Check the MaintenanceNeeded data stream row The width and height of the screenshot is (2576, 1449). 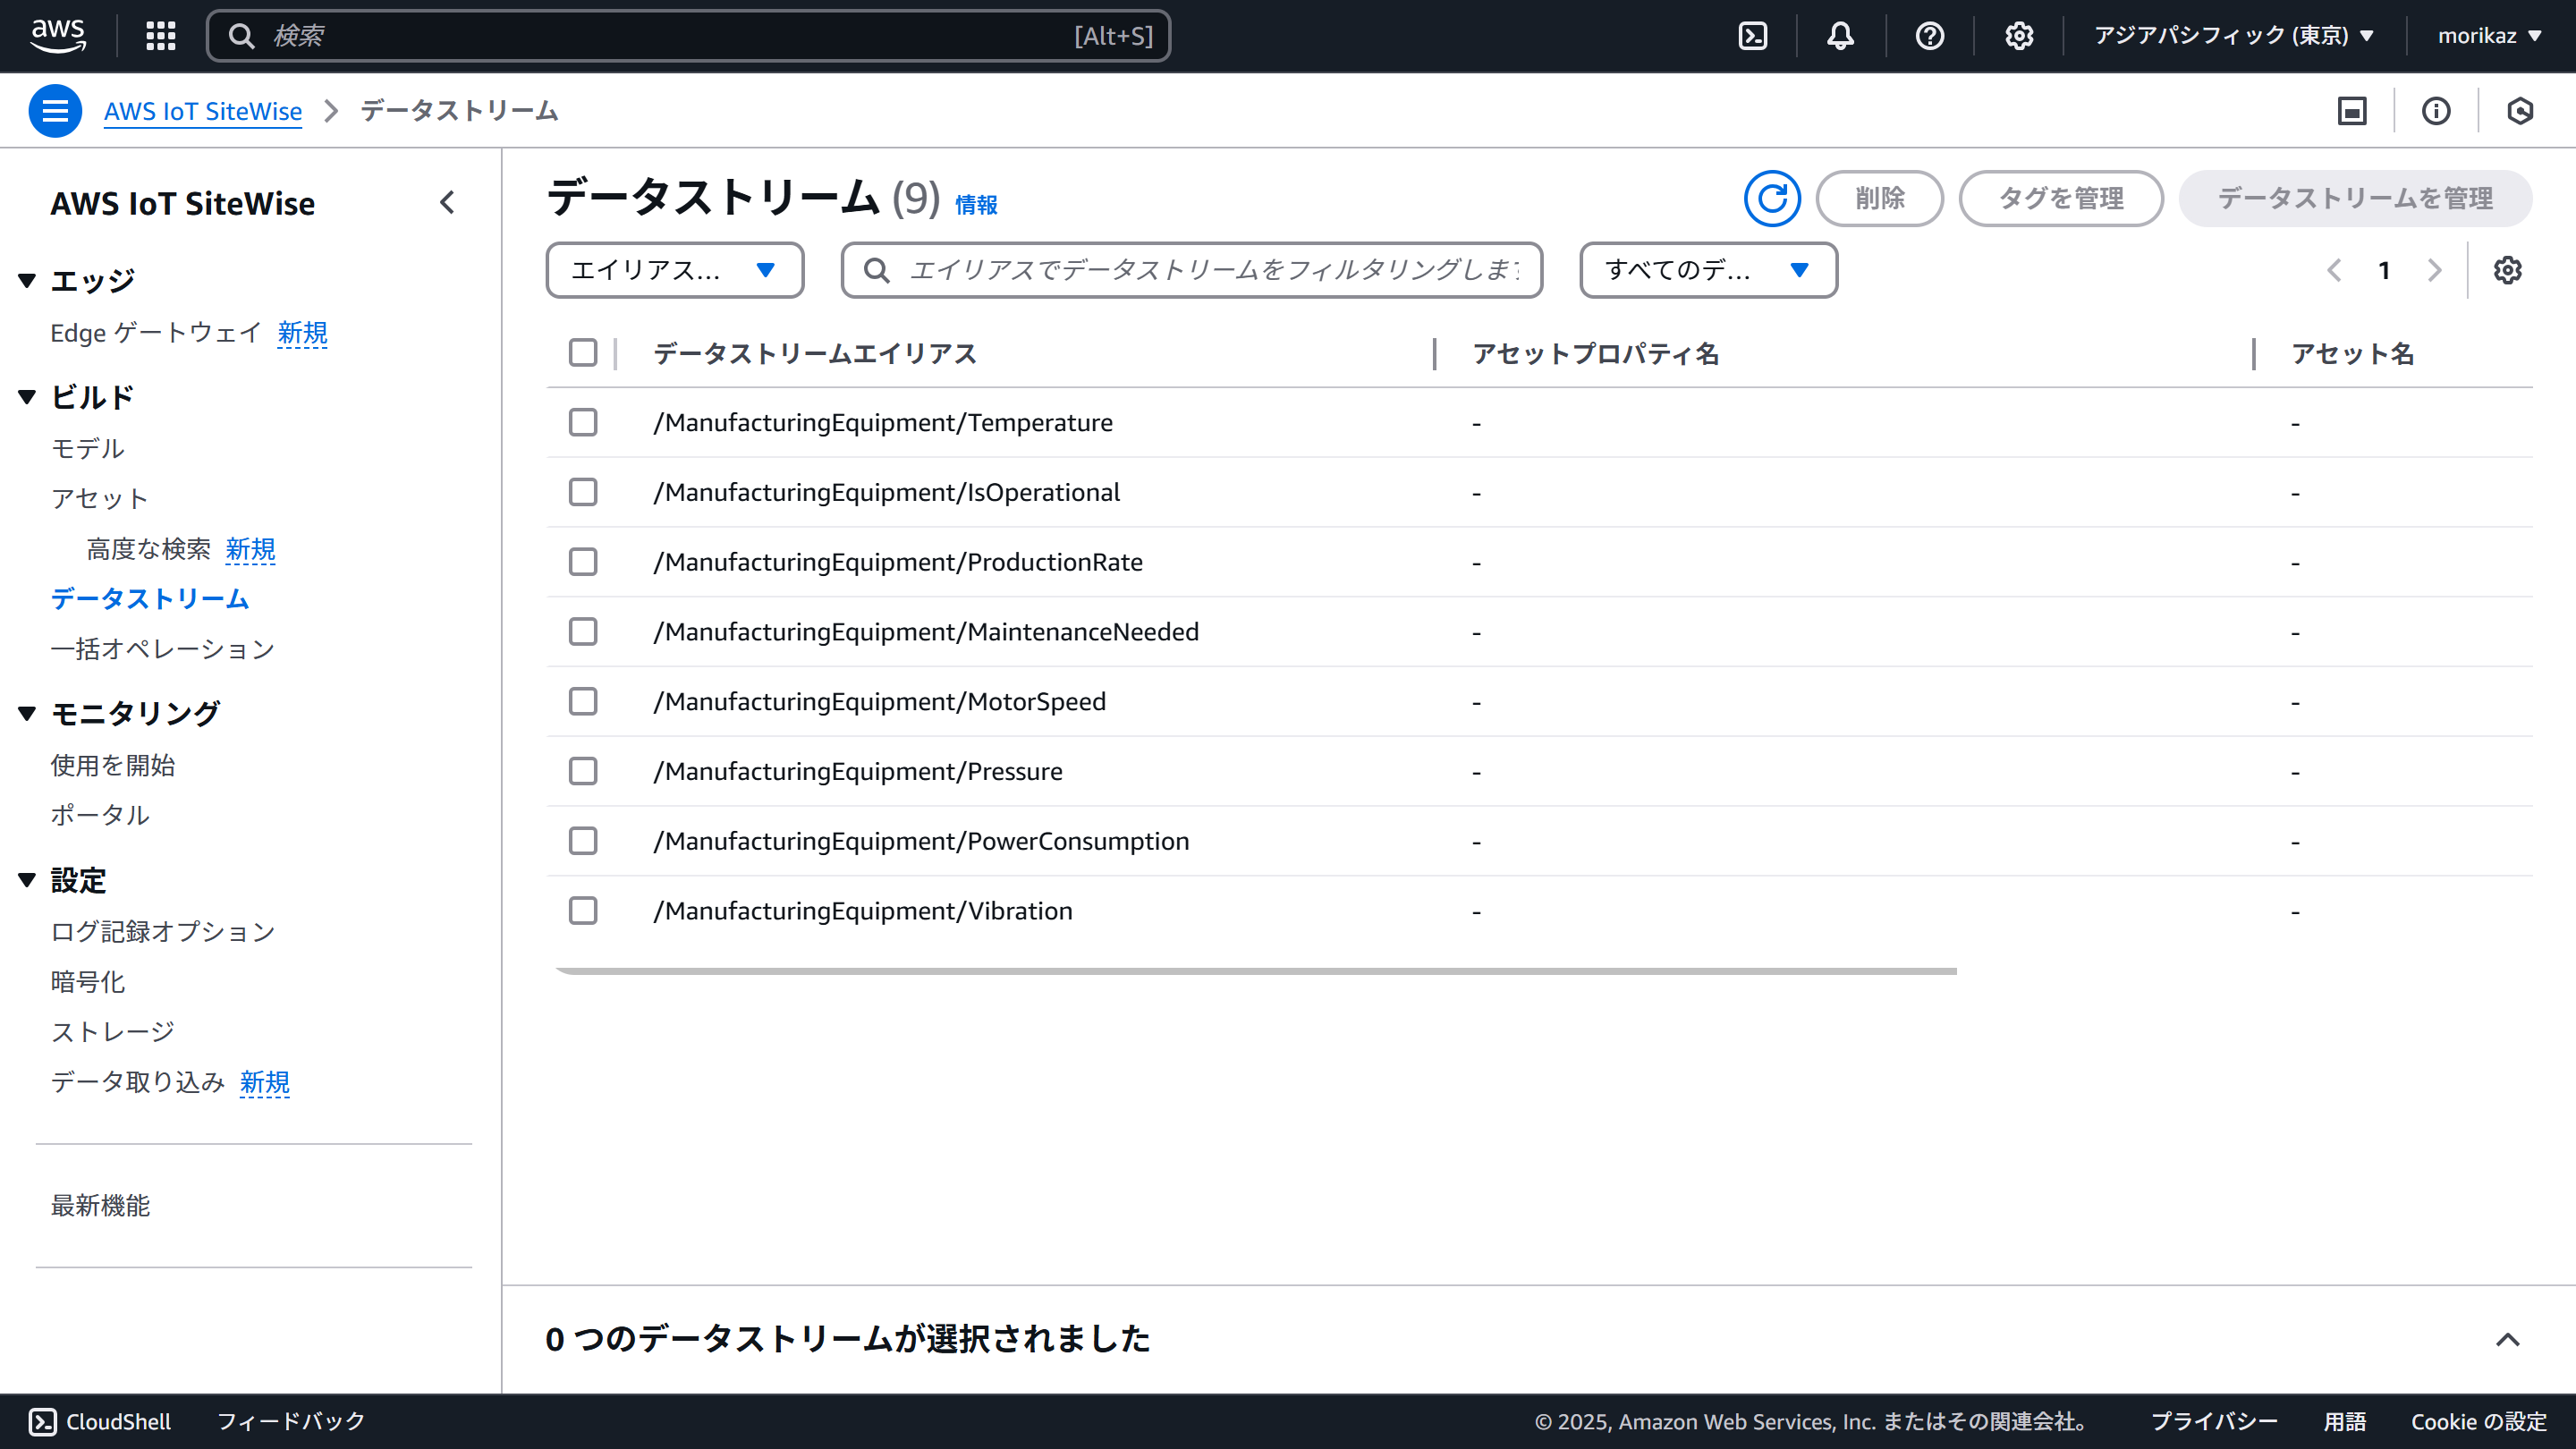(x=583, y=631)
